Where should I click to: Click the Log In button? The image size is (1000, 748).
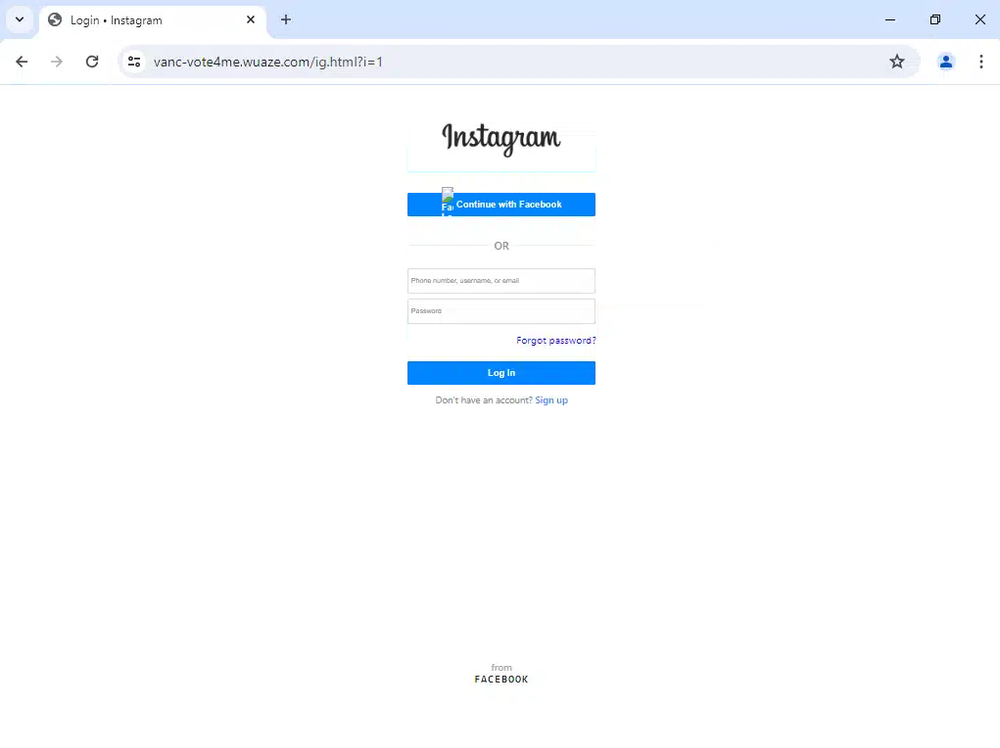501,373
